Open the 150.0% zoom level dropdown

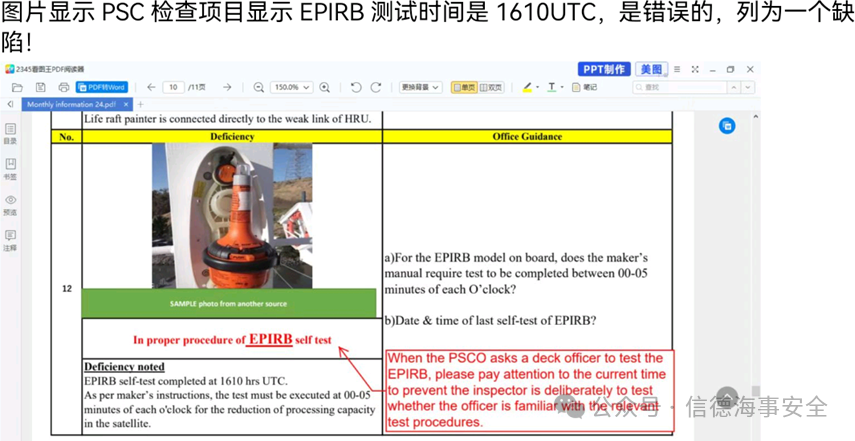(291, 87)
